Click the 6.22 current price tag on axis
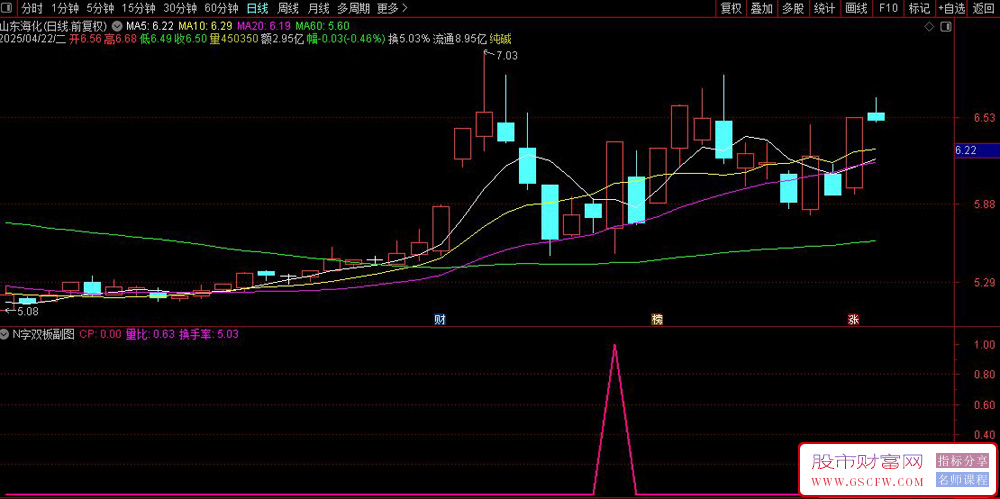This screenshot has height=499, width=1000. [976, 151]
